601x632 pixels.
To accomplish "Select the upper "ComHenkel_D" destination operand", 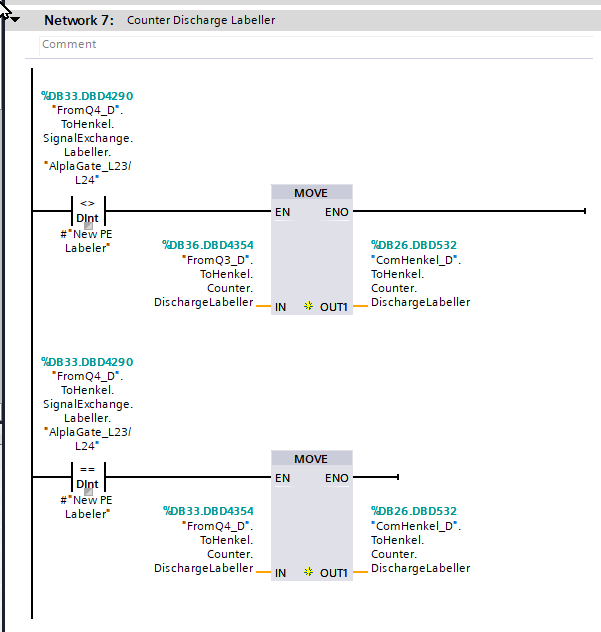I will pos(420,281).
